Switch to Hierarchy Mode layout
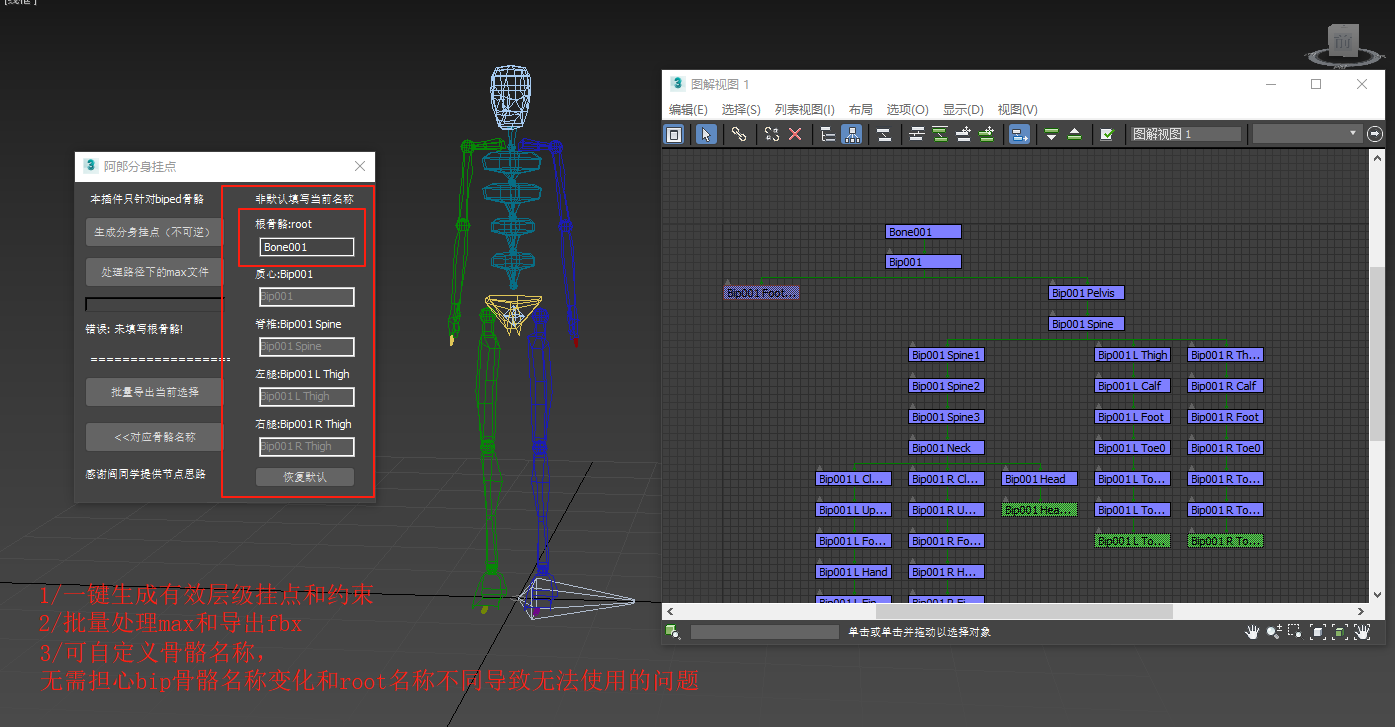The image size is (1395, 727). point(828,134)
